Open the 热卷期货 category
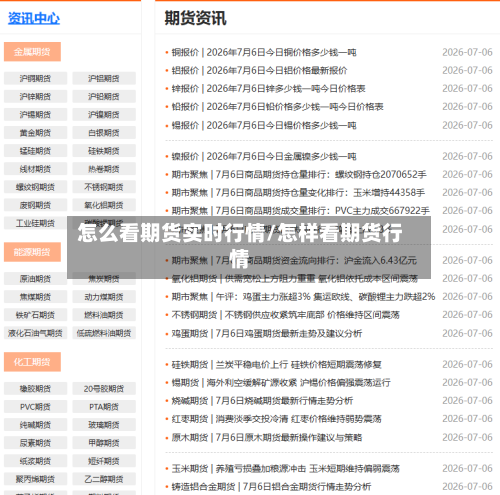Viewport: 500px width, 495px height. [x=104, y=169]
